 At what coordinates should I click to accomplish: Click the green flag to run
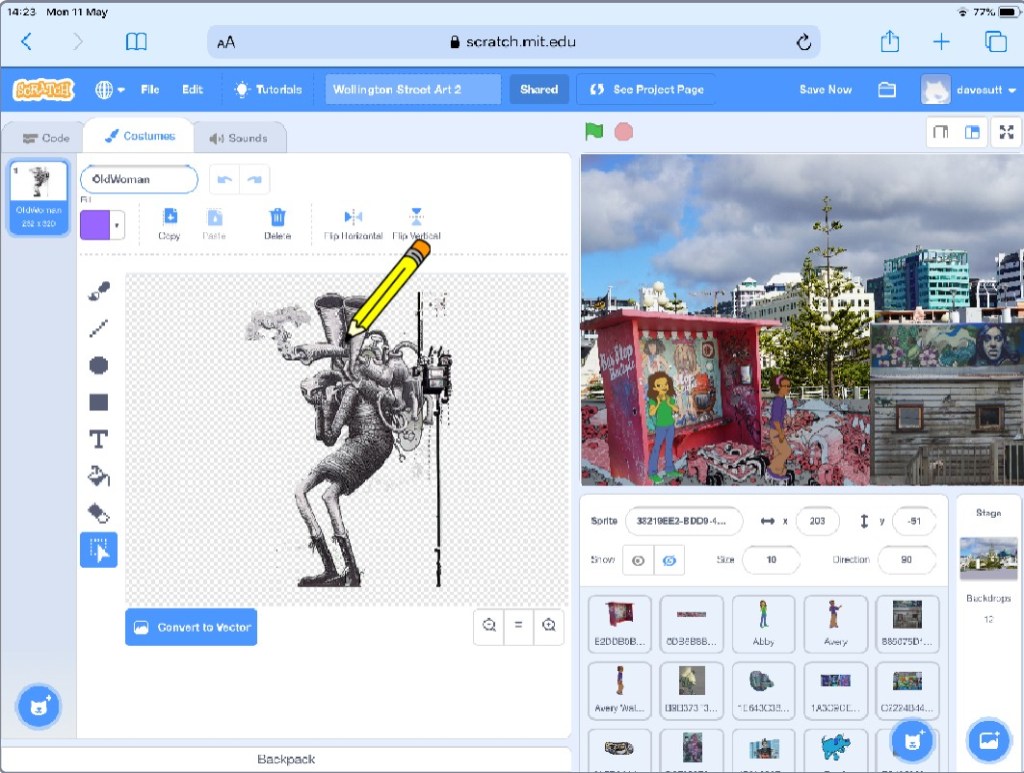point(594,132)
